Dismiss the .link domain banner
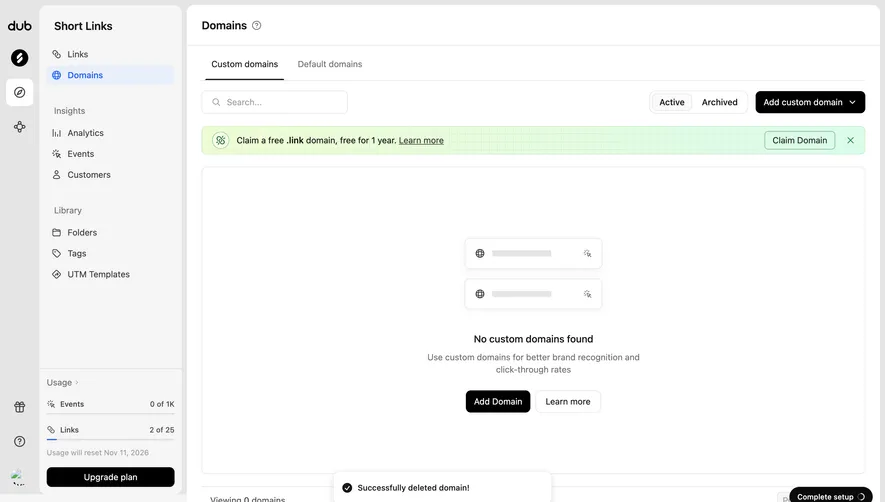Screen dimensions: 885x502 click(x=851, y=140)
